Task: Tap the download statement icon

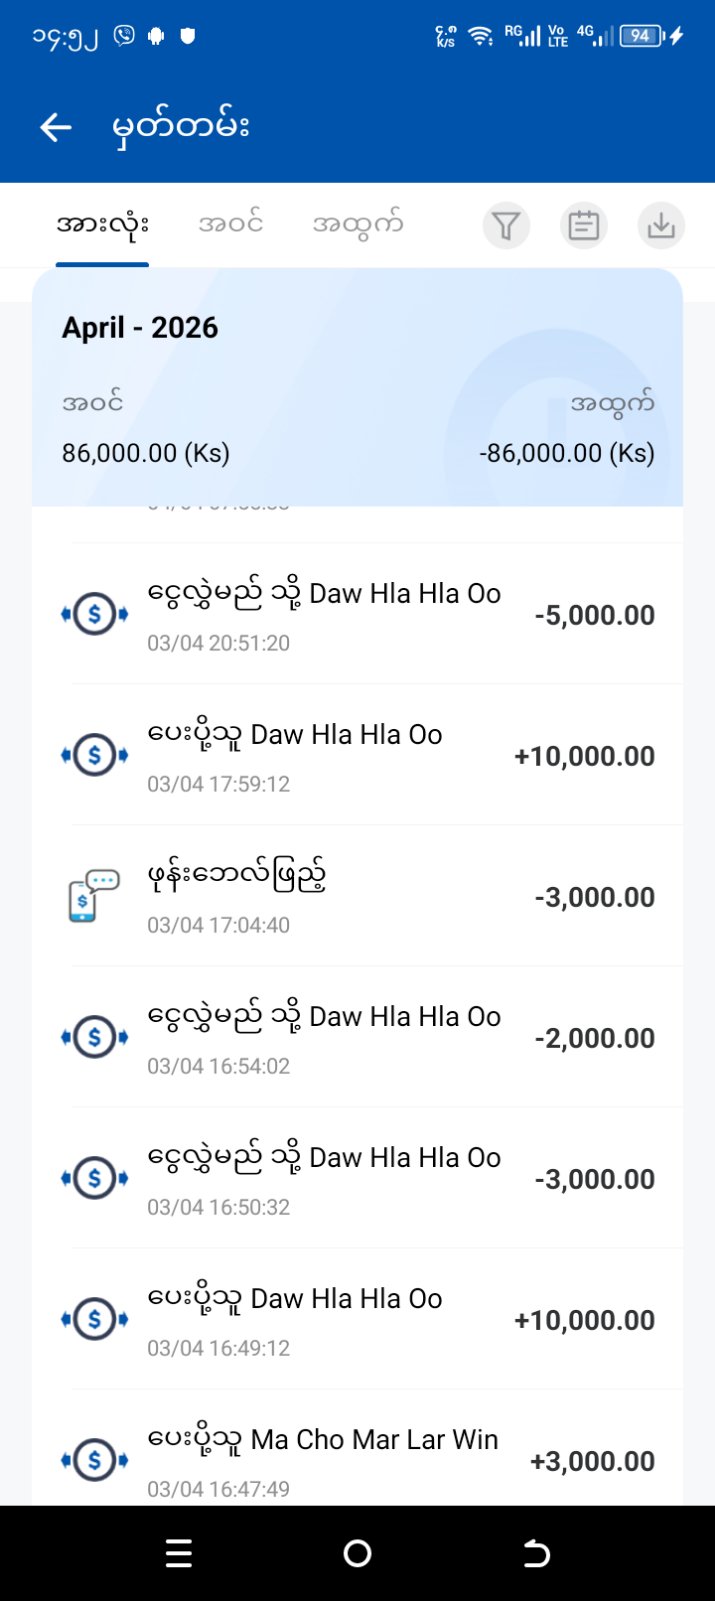Action: (x=660, y=226)
